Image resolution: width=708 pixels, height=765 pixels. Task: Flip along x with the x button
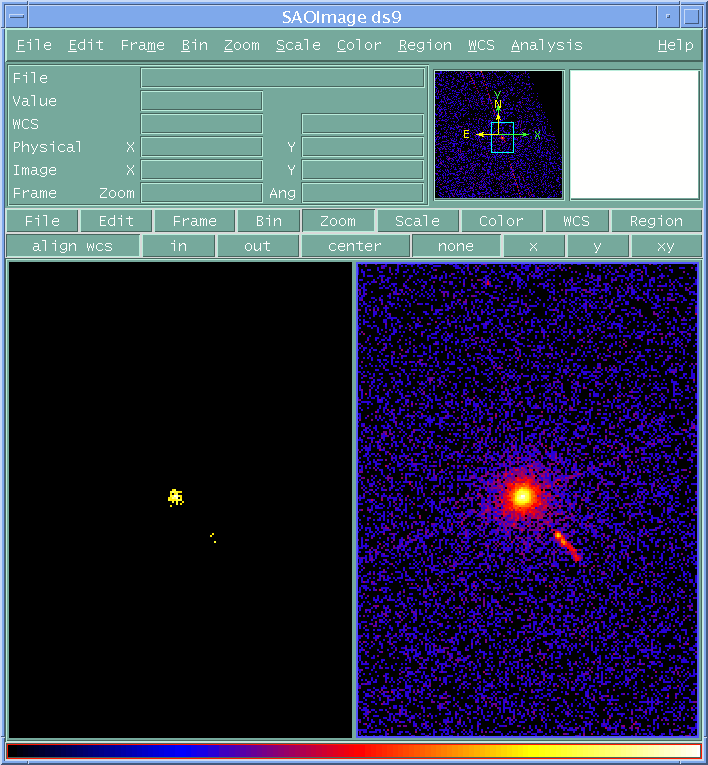click(534, 246)
